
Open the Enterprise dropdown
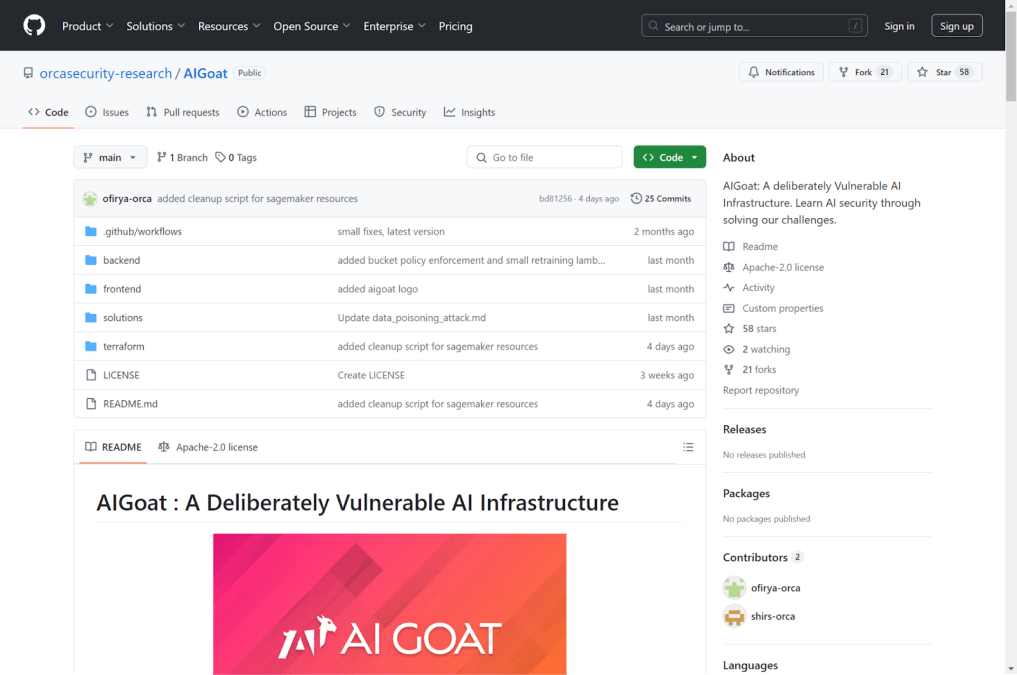click(394, 26)
